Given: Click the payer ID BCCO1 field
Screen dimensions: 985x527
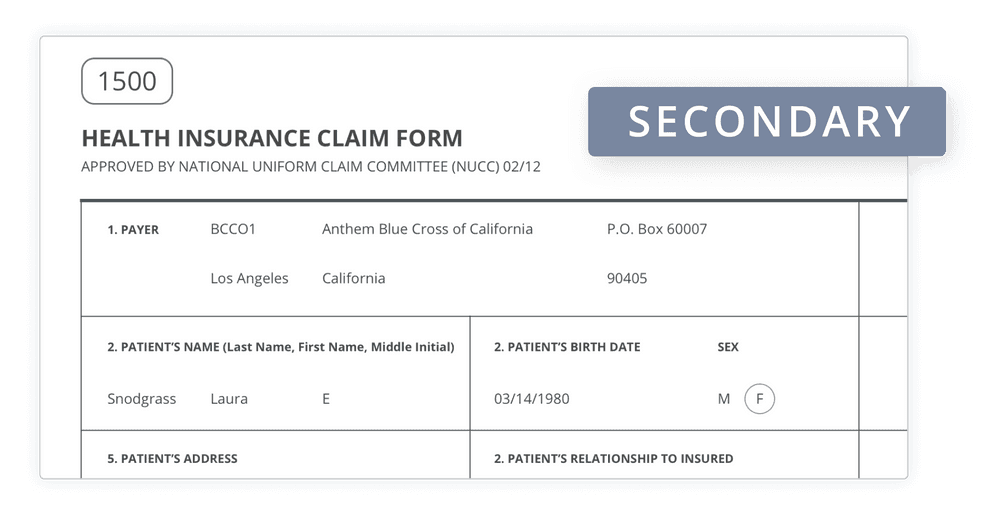Looking at the screenshot, I should tap(233, 229).
